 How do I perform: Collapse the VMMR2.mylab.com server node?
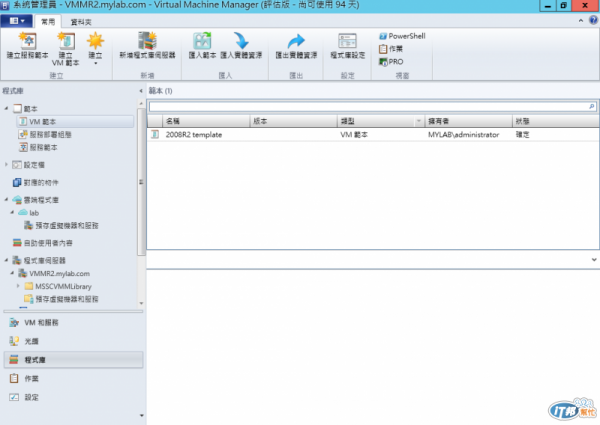(x=12, y=273)
